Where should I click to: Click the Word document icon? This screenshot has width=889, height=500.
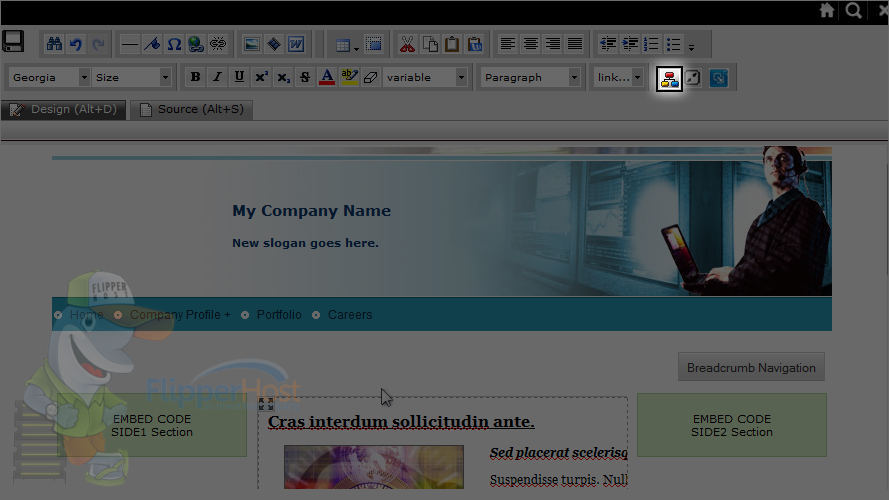click(296, 44)
